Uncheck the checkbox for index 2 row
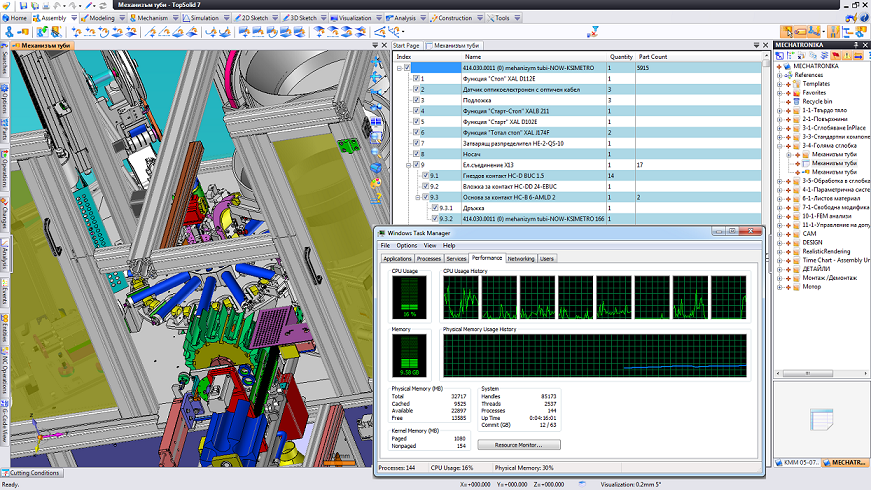Viewport: 871px width, 490px height. tap(416, 89)
